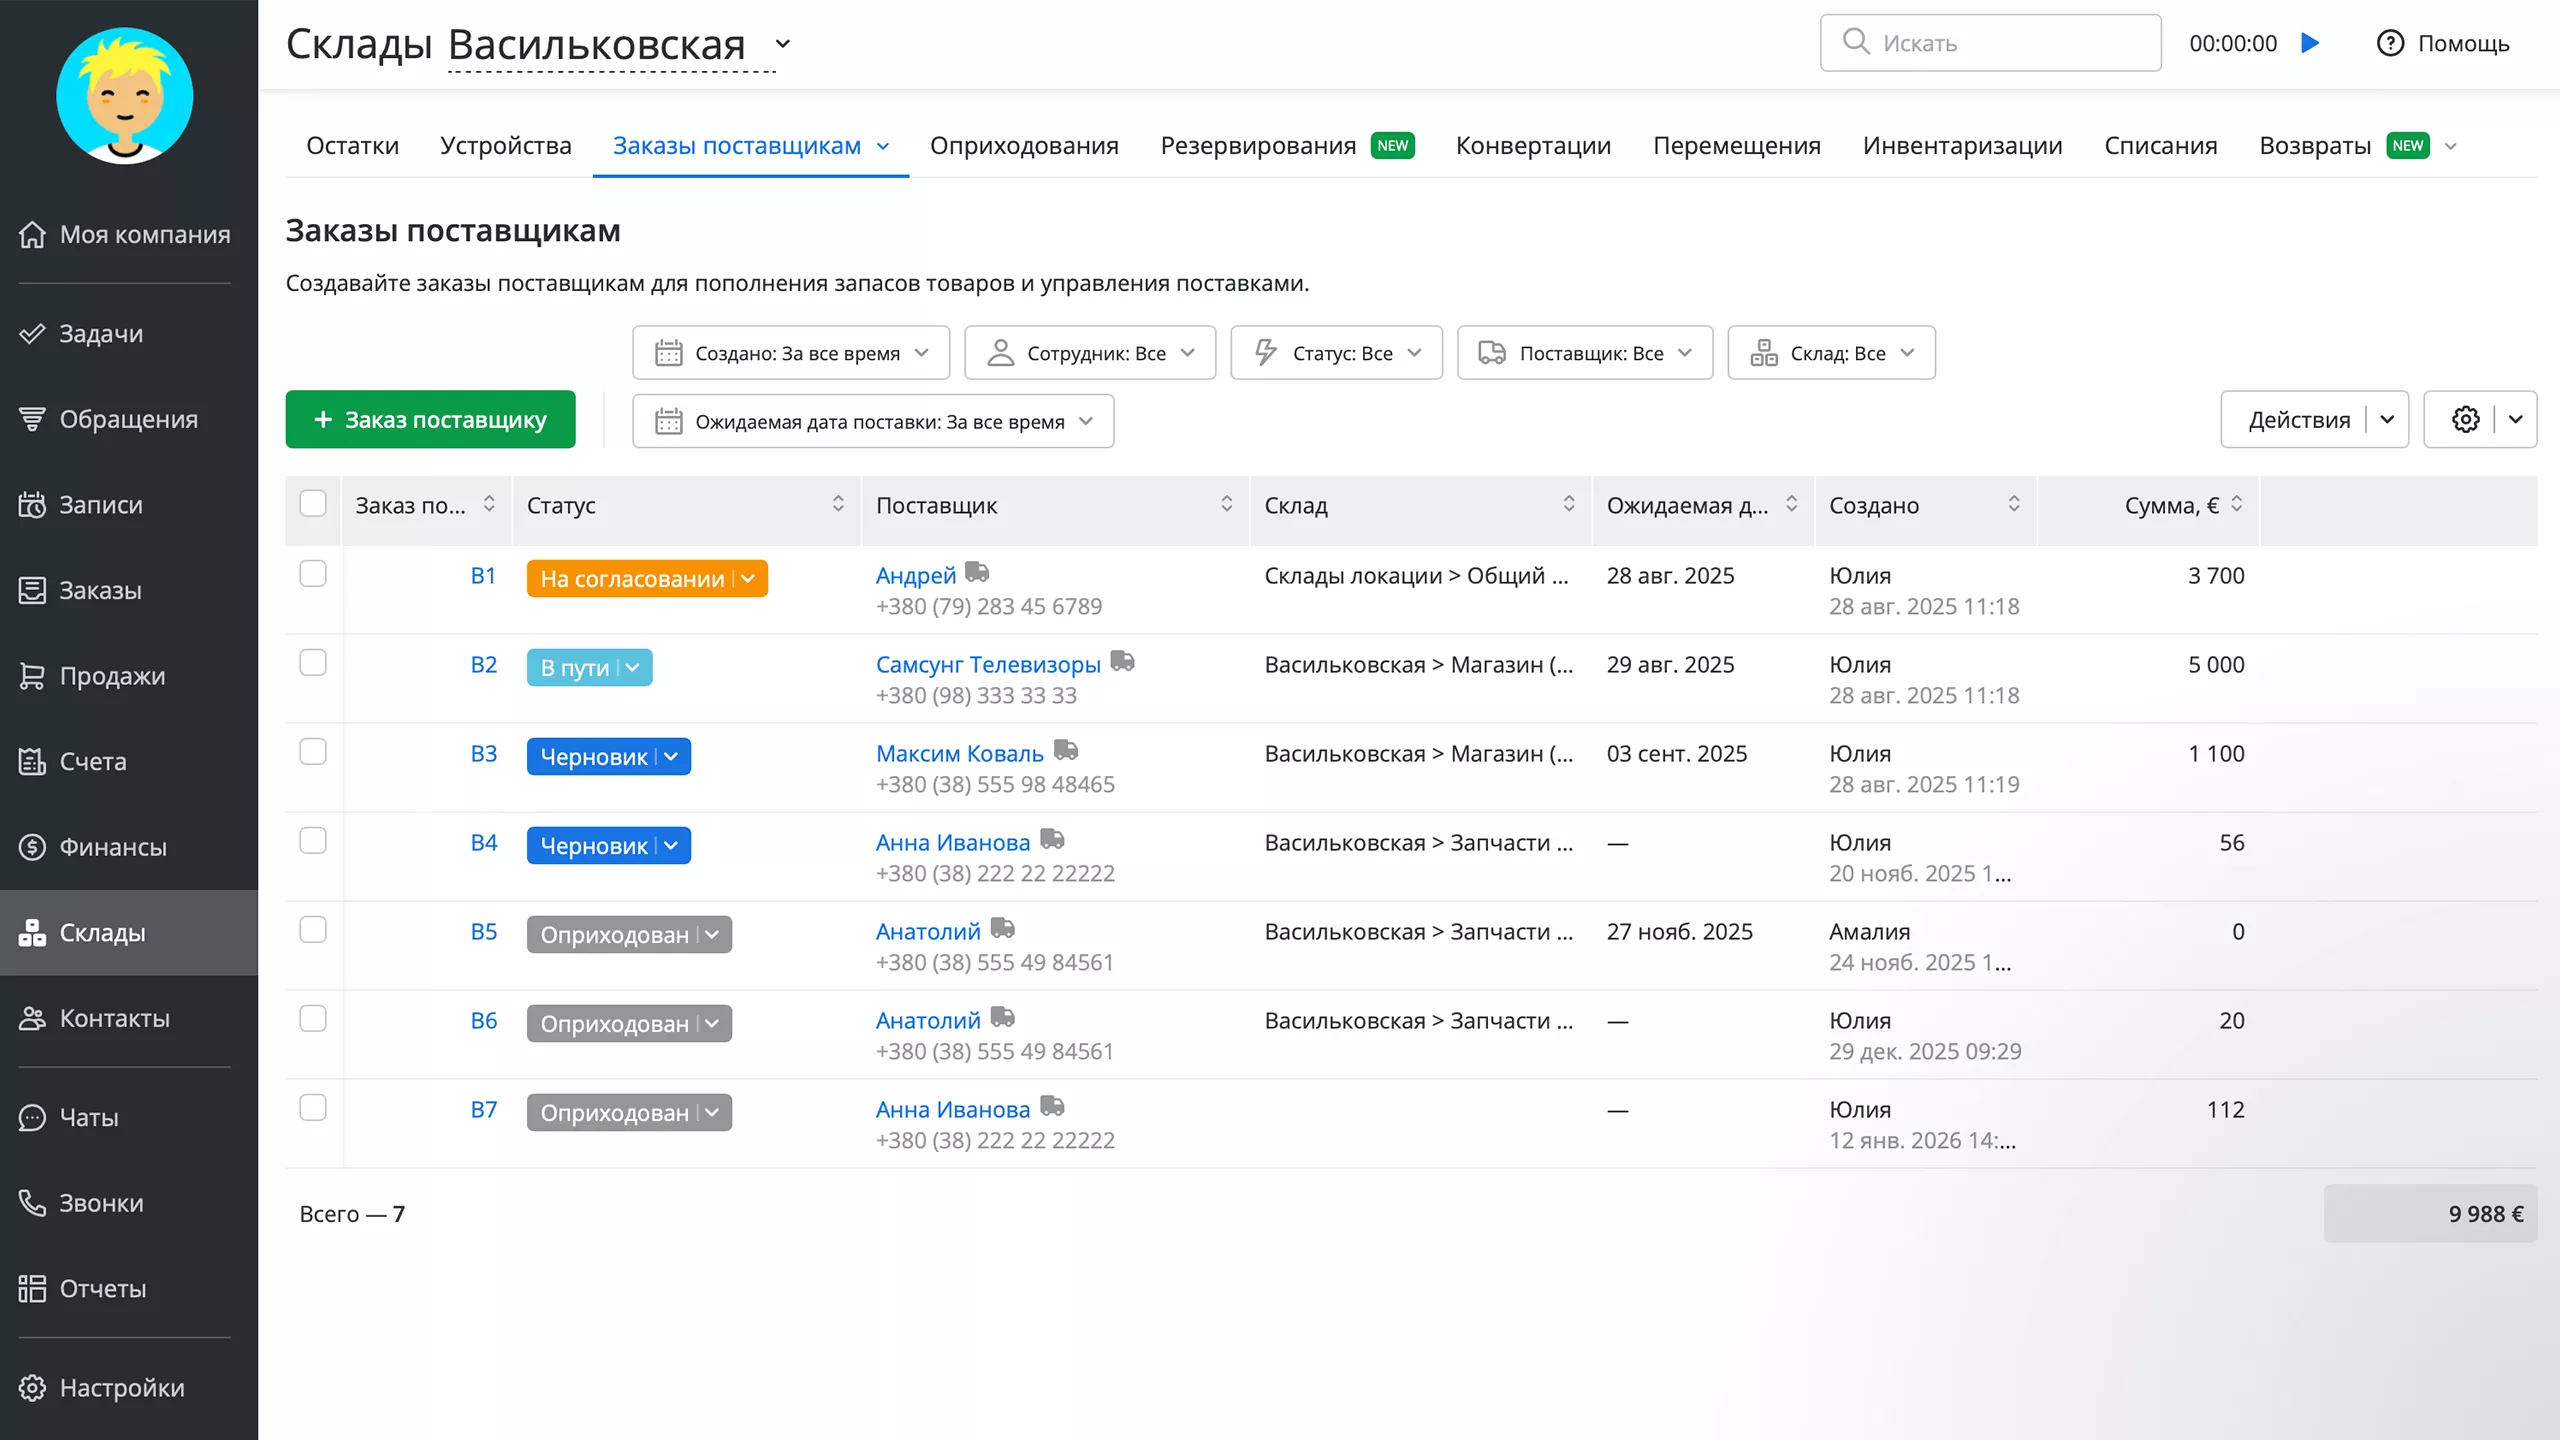Open Финансы from the sidebar

[x=113, y=846]
